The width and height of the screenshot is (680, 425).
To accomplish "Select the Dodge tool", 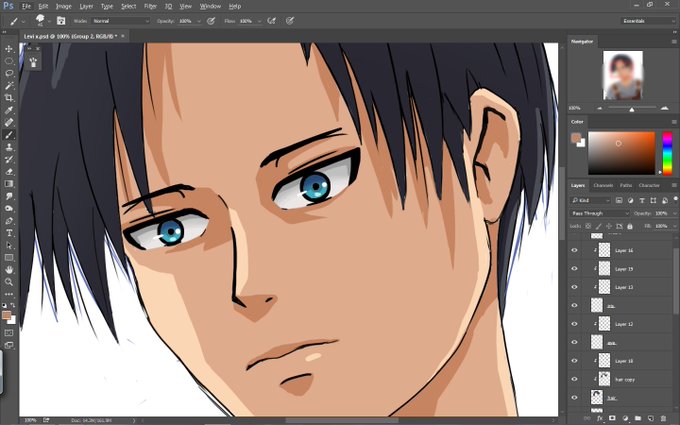I will point(9,208).
